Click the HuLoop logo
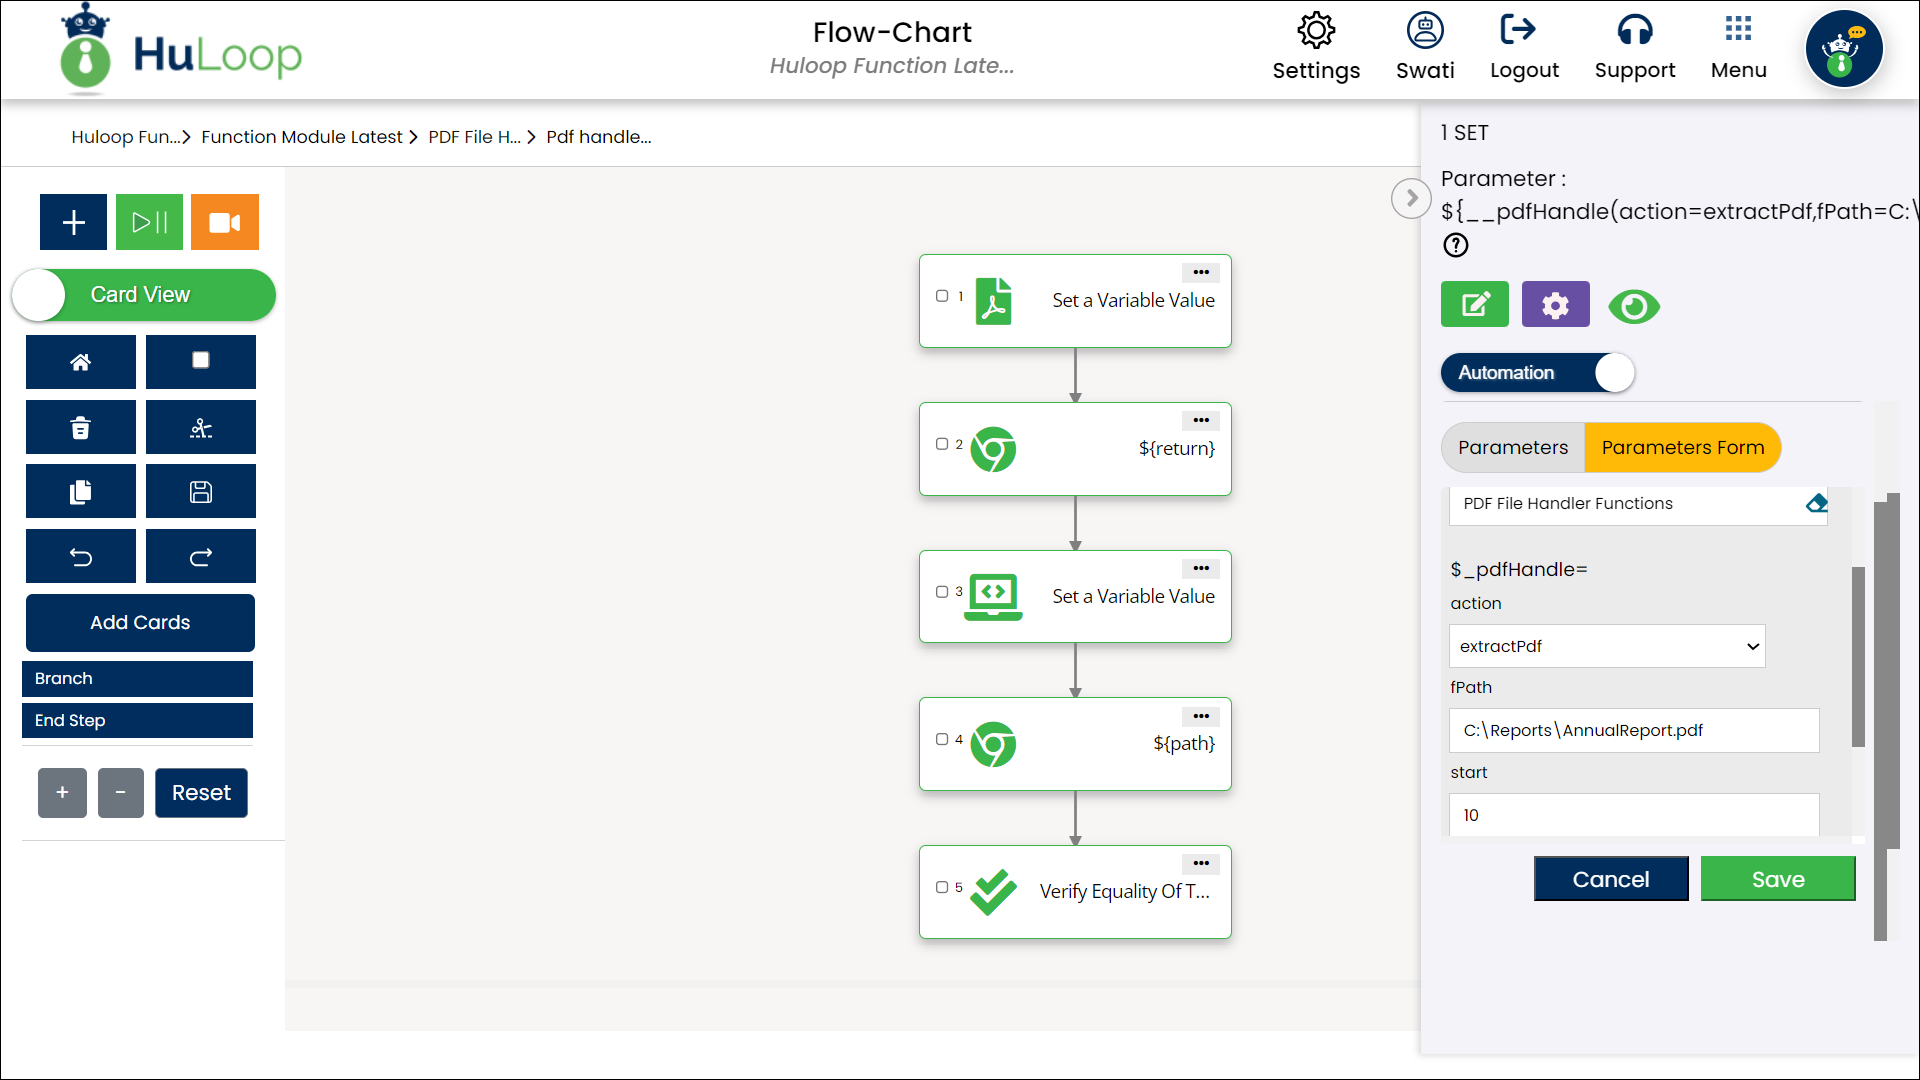 [181, 50]
